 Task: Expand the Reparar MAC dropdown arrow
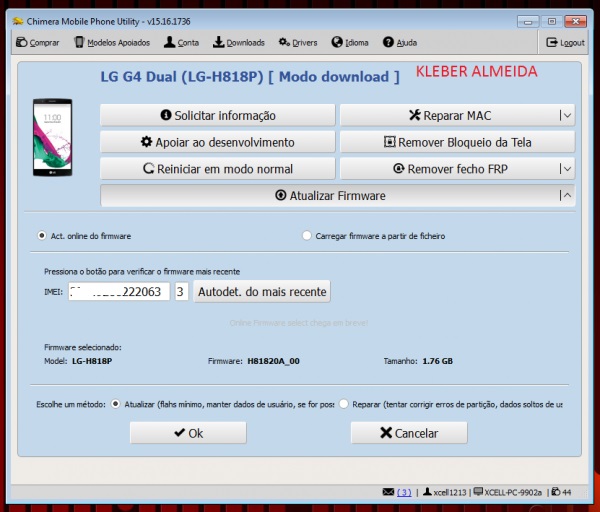click(567, 115)
